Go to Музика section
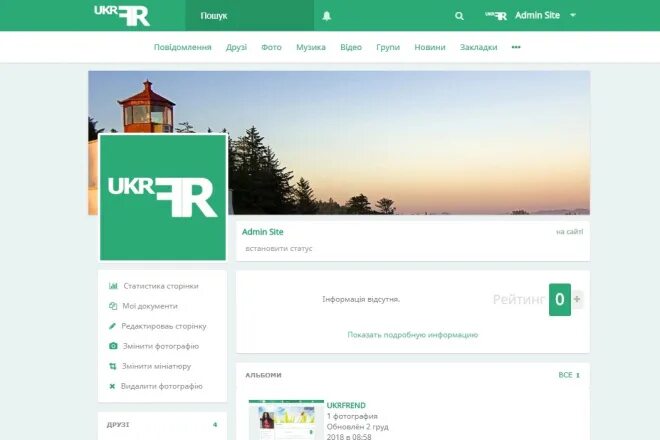This screenshot has height=440, width=660. 311,47
